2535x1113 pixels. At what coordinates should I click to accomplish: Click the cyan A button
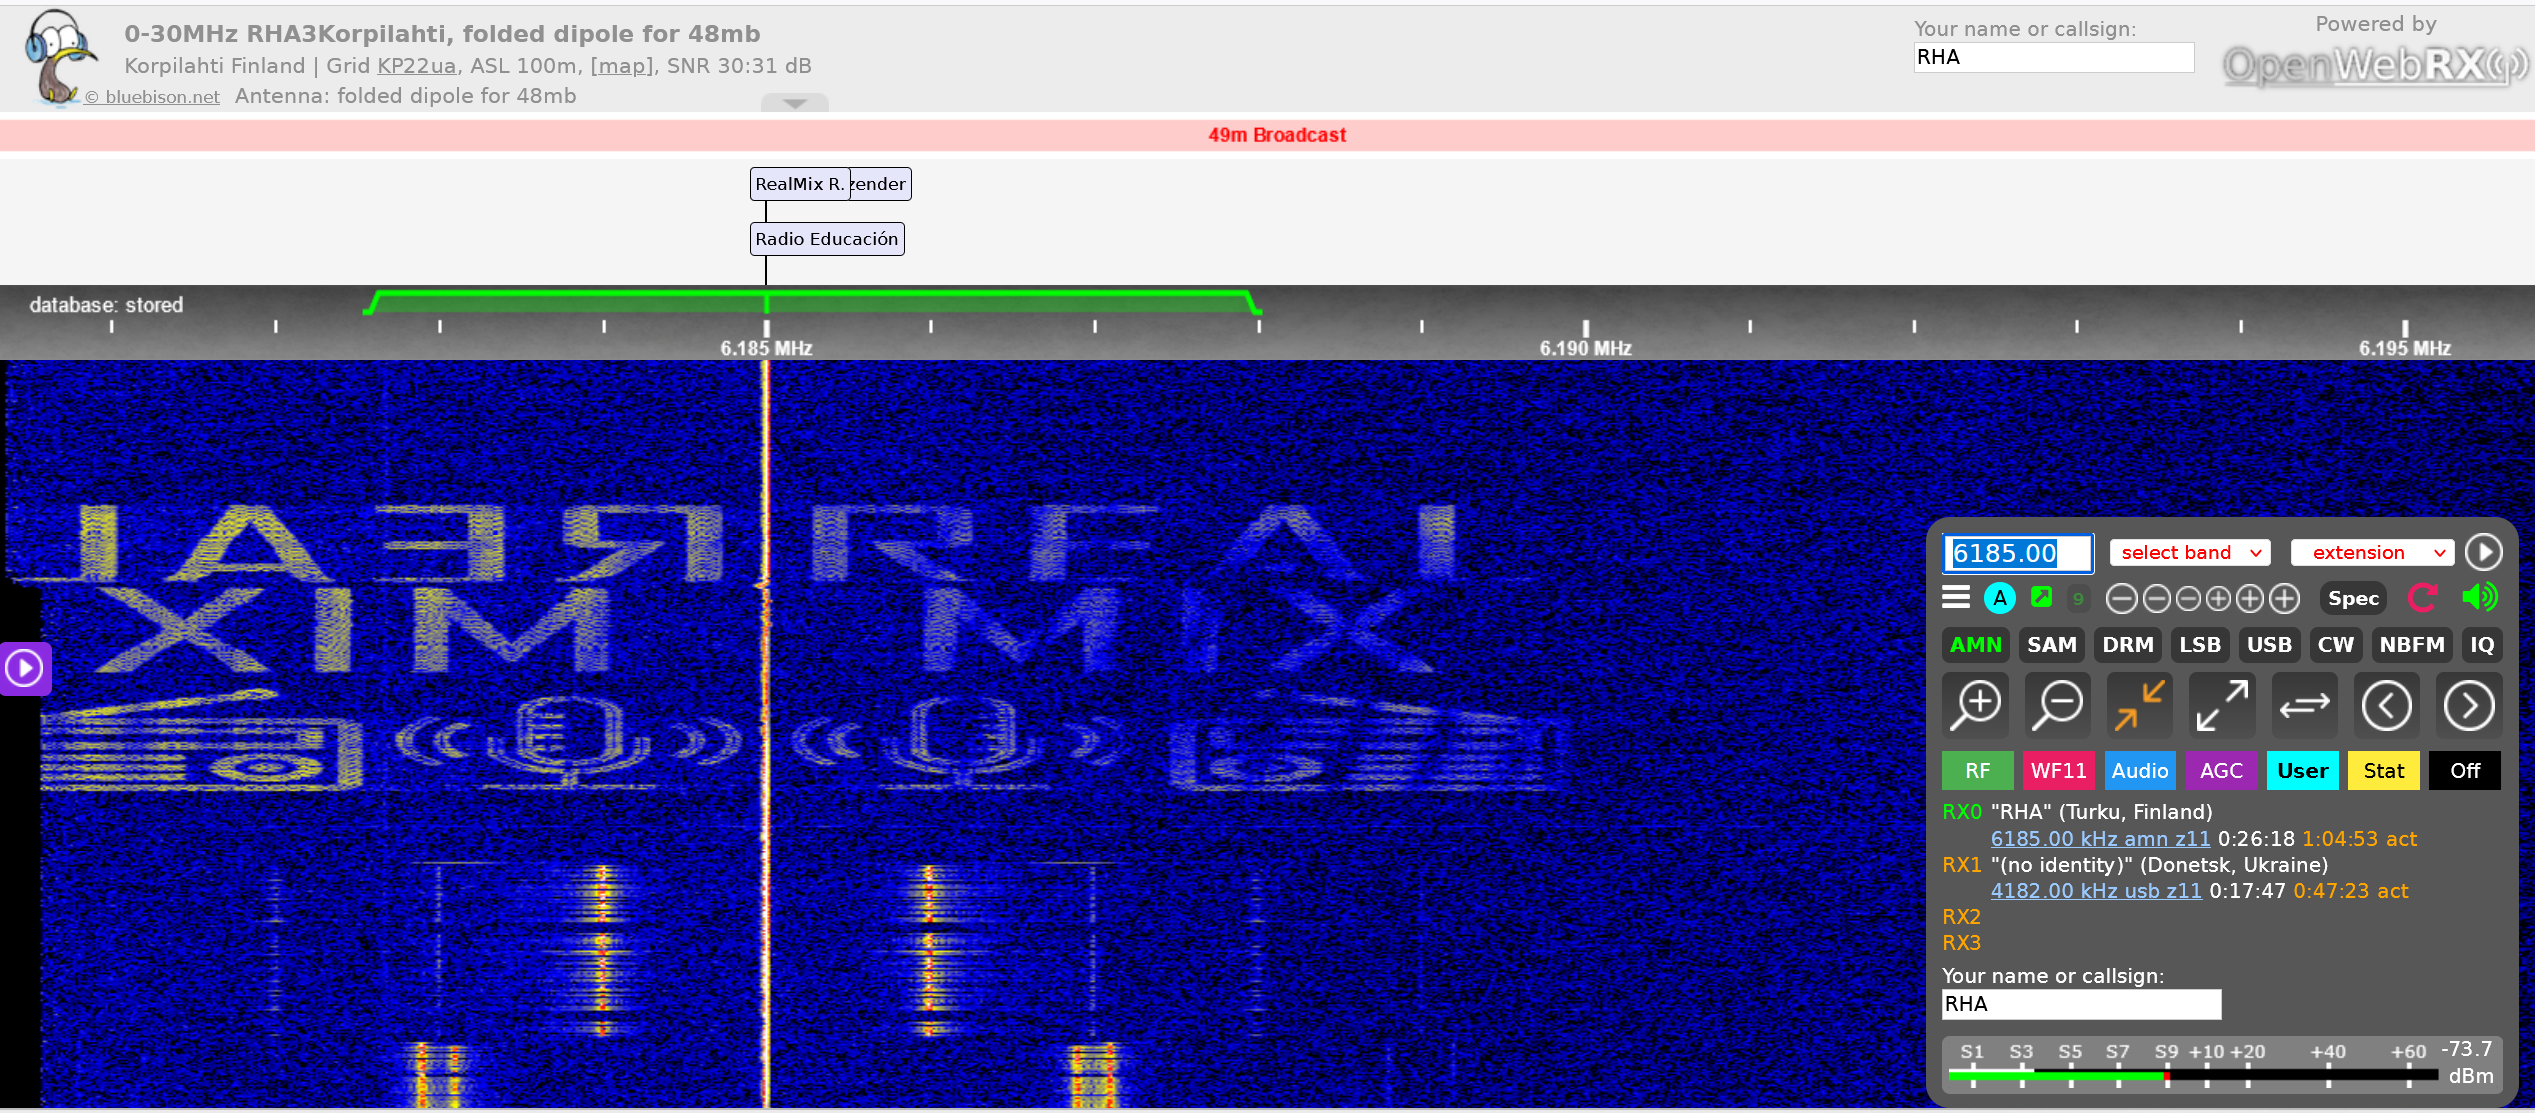[x=2000, y=598]
